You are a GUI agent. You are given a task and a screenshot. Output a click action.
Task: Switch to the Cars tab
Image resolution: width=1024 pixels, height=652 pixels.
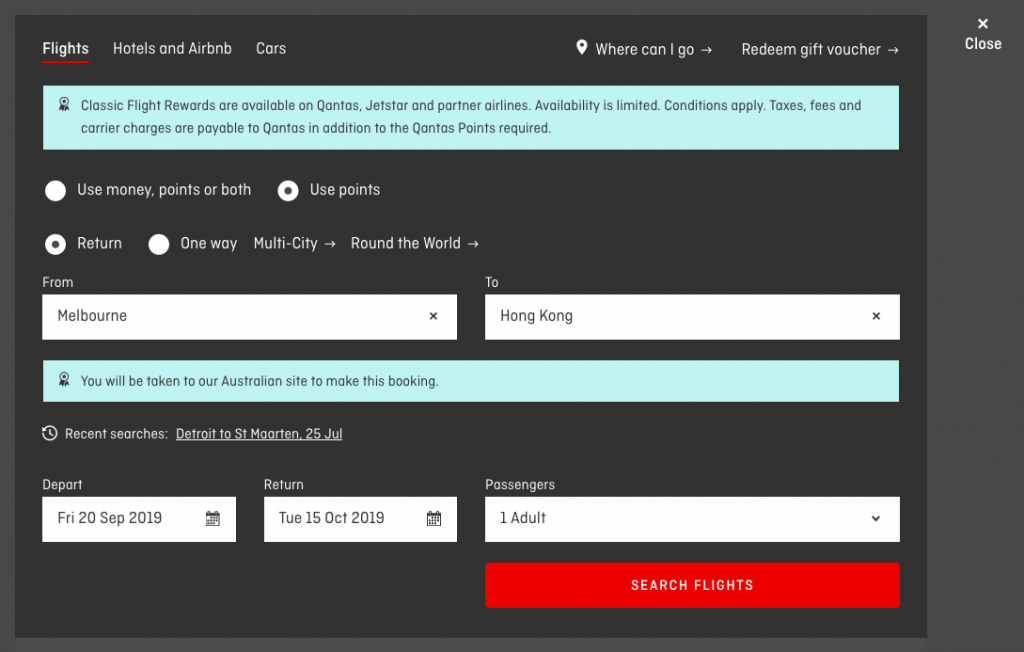click(271, 49)
